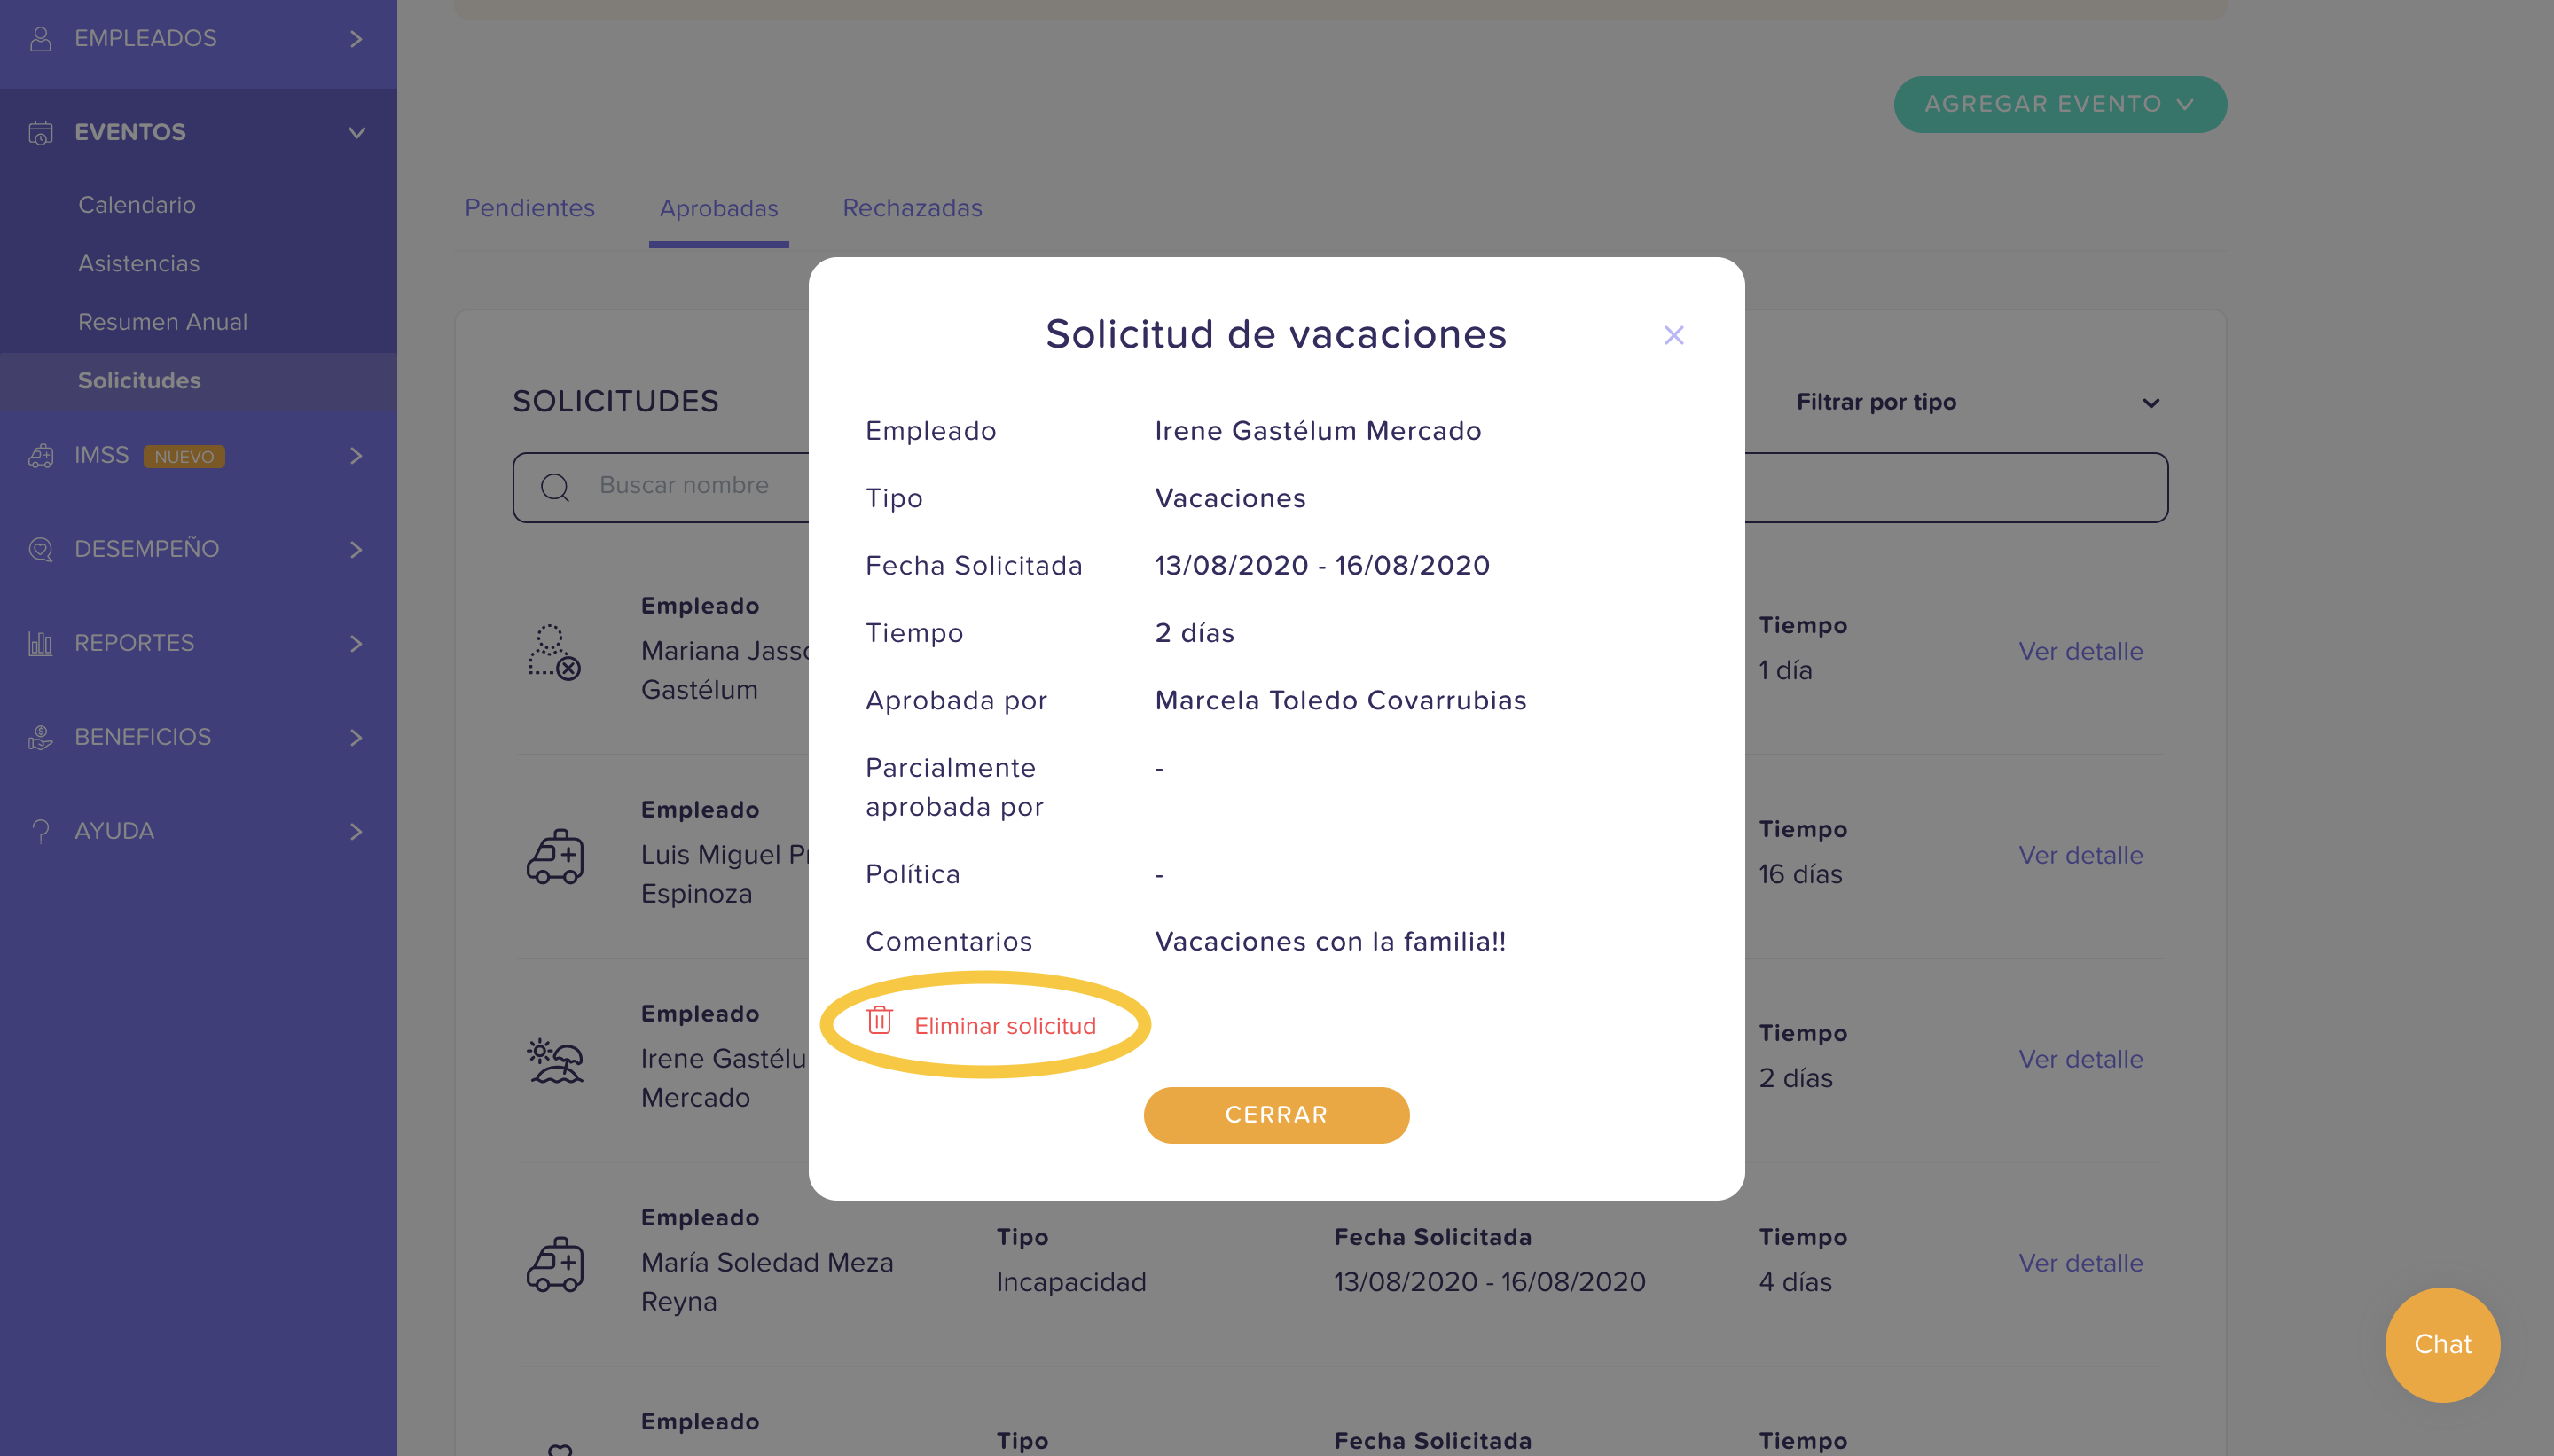Open Asistencias in the sidebar

[x=139, y=263]
